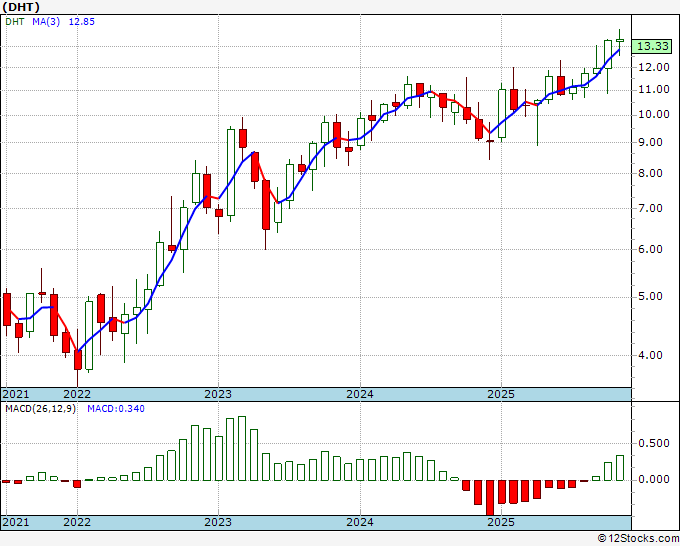Click the tallest green MACD bar in early 2023
Screen dimensions: 680x546
tap(242, 448)
